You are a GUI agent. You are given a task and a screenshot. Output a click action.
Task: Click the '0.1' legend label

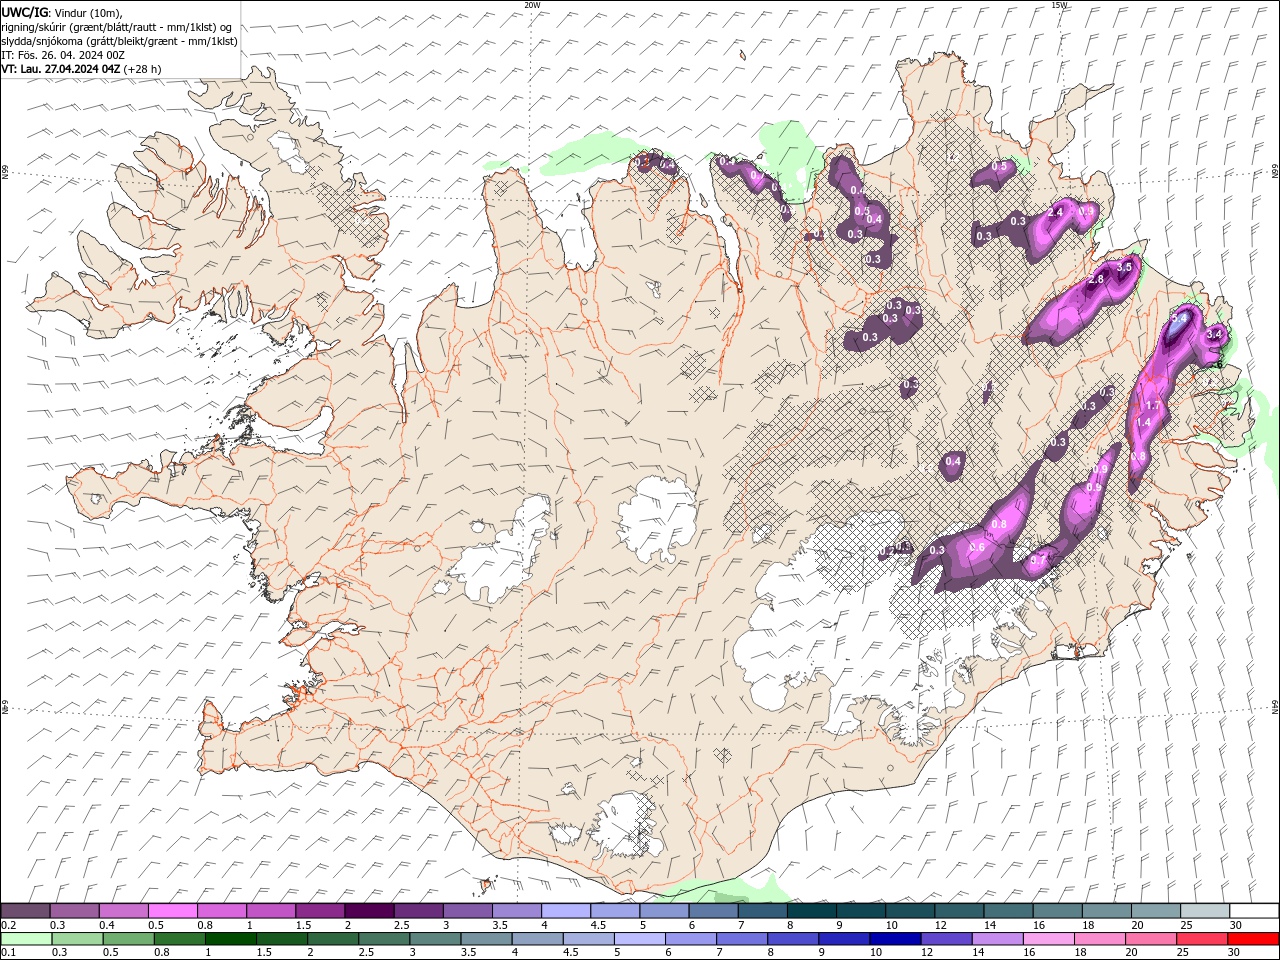click(9, 953)
